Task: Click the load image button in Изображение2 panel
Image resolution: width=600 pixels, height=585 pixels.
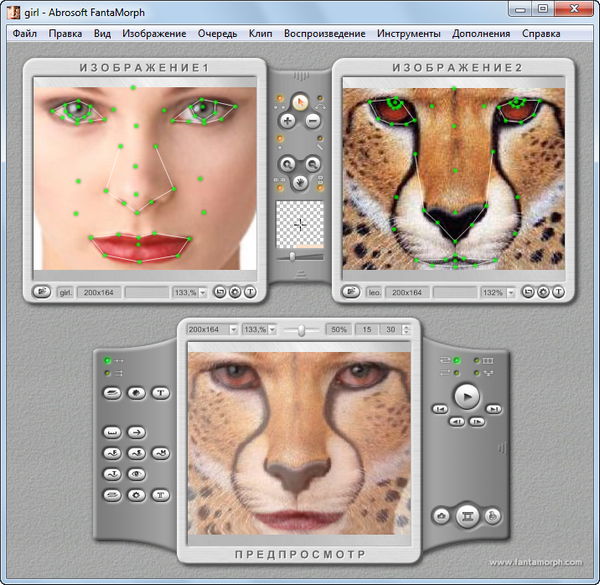Action: (351, 292)
